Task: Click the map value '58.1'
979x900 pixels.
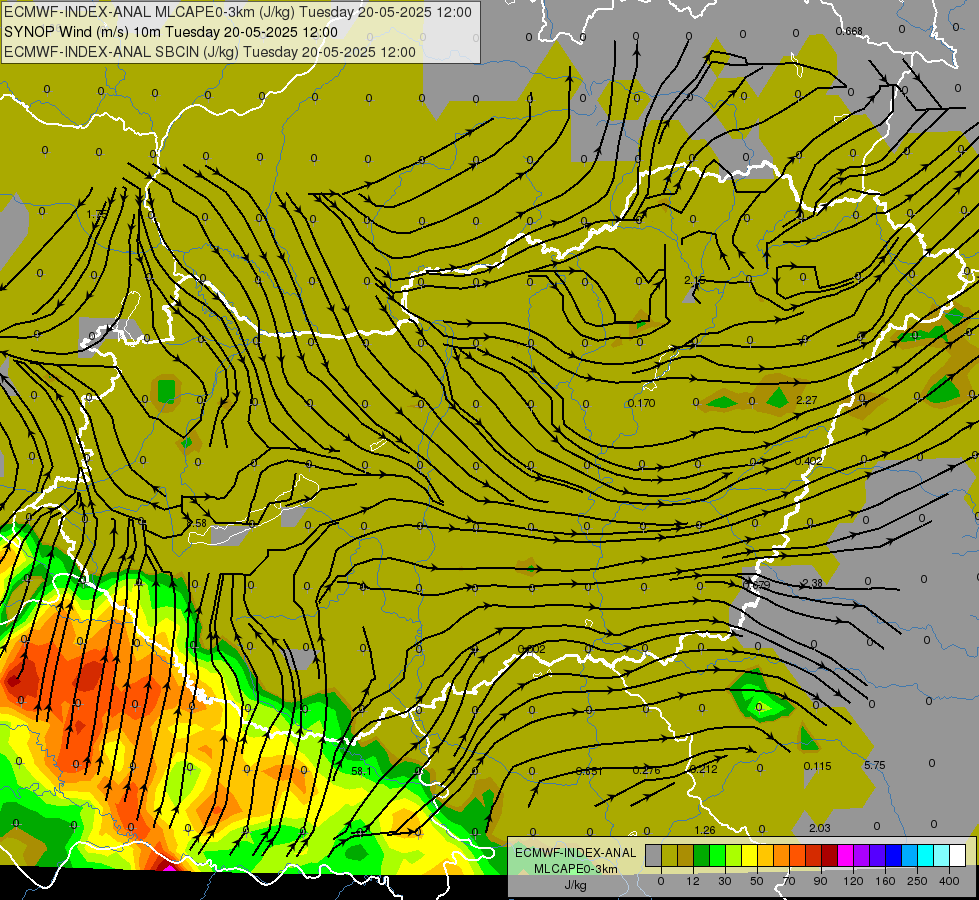Action: (x=361, y=771)
